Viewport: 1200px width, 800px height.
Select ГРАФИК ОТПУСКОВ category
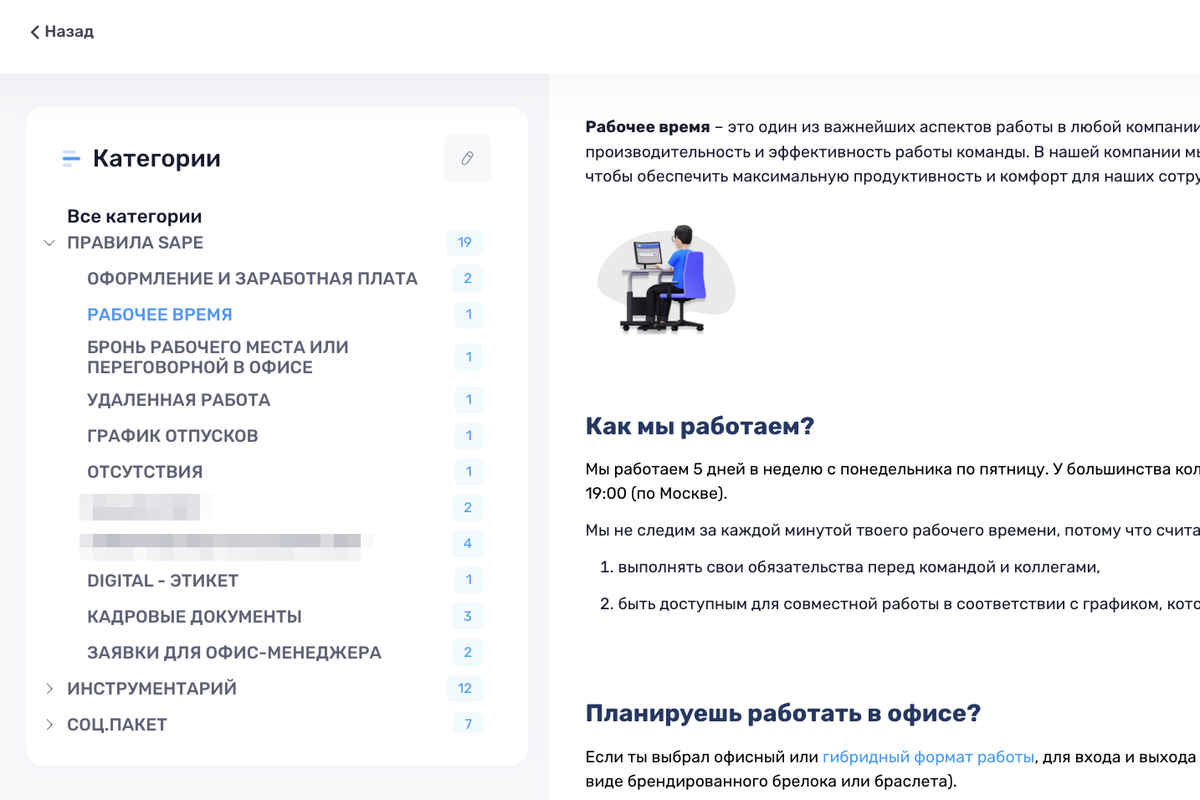[x=172, y=436]
